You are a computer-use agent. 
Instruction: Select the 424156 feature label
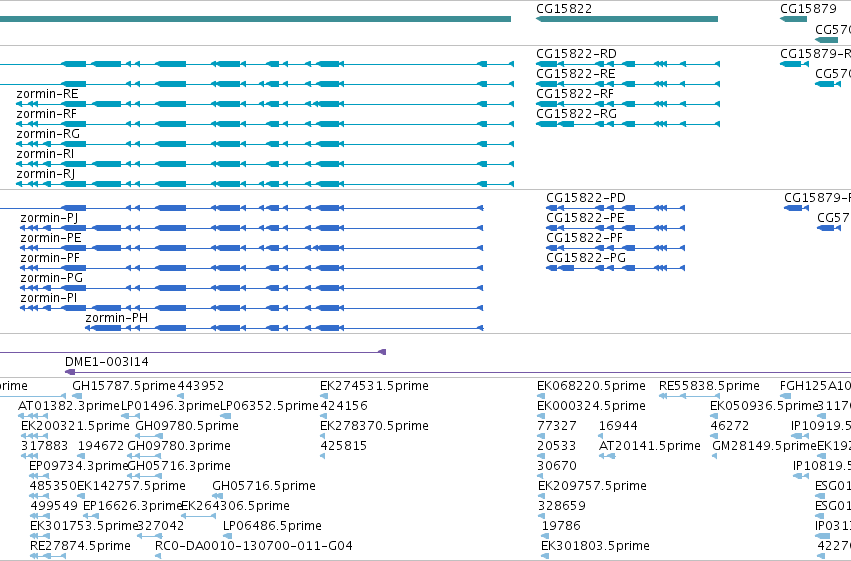pos(344,406)
